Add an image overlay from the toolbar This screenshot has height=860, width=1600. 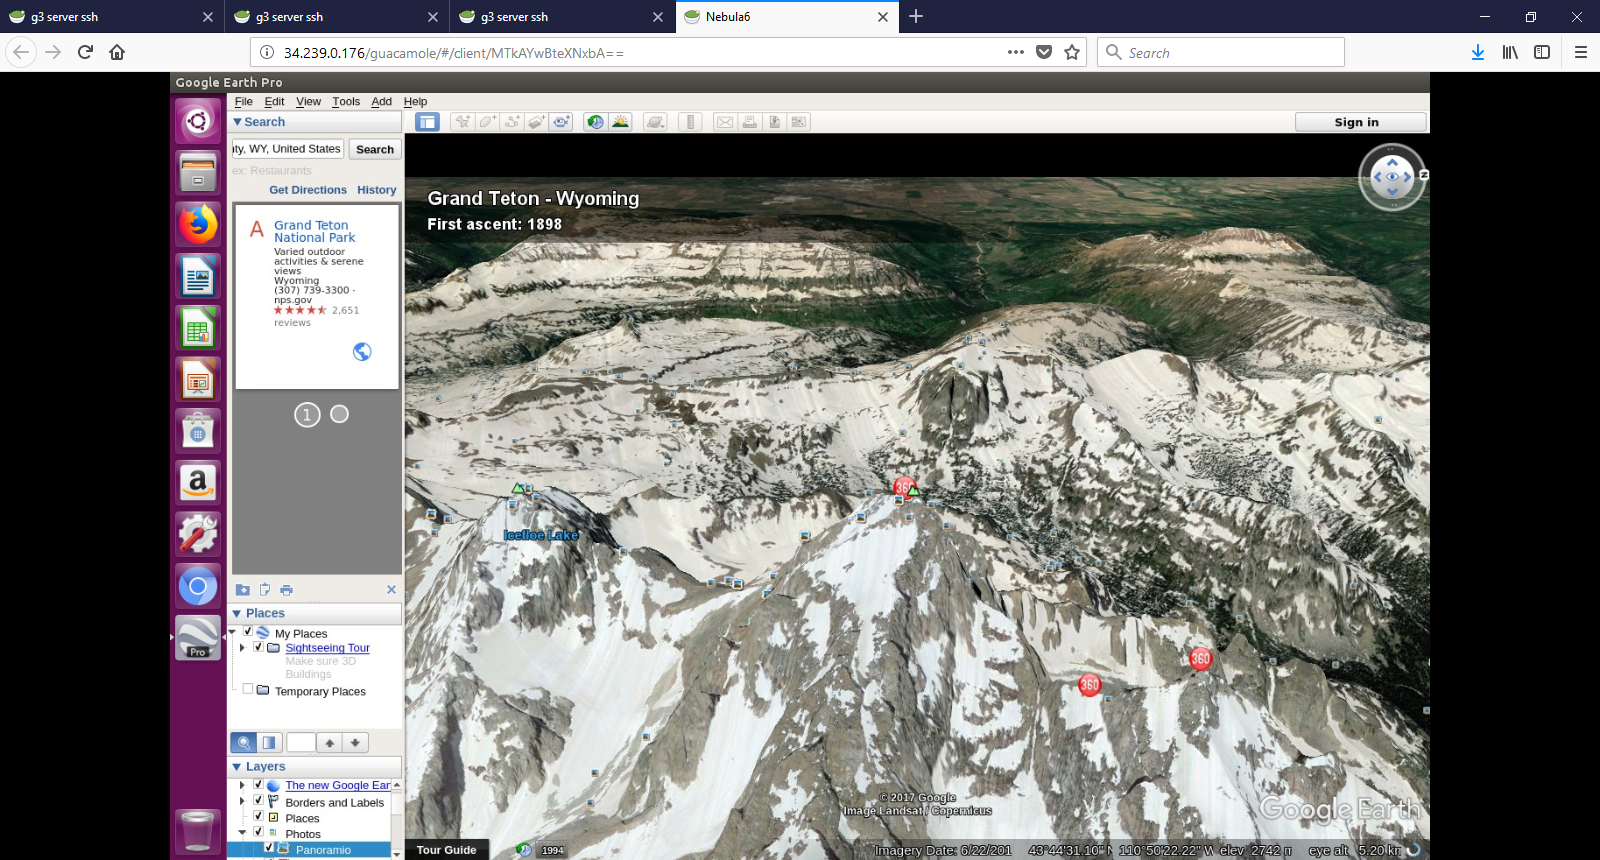click(x=537, y=122)
